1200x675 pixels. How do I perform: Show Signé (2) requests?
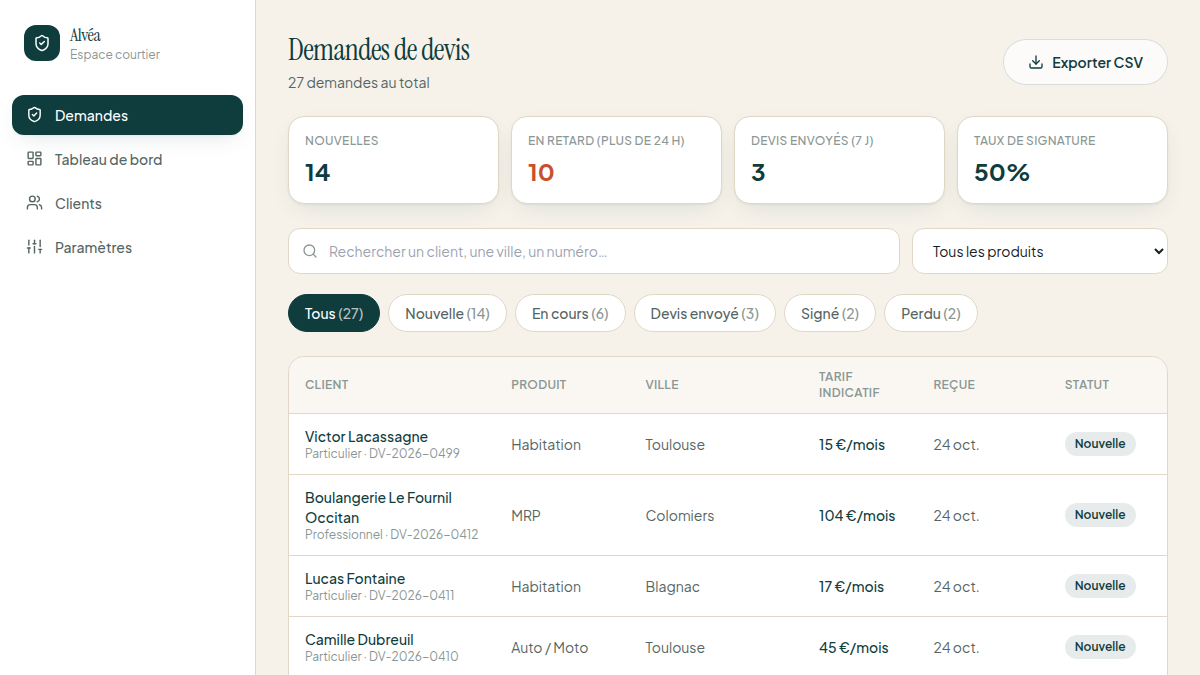tap(830, 313)
